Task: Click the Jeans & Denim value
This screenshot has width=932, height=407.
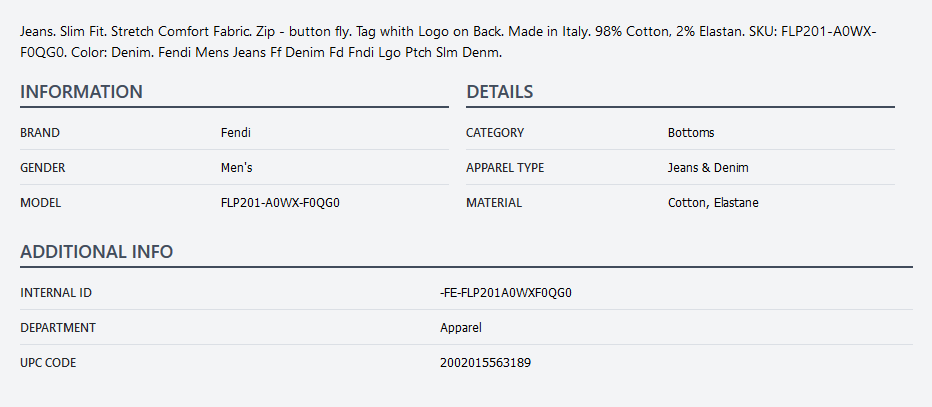Action: click(x=708, y=167)
